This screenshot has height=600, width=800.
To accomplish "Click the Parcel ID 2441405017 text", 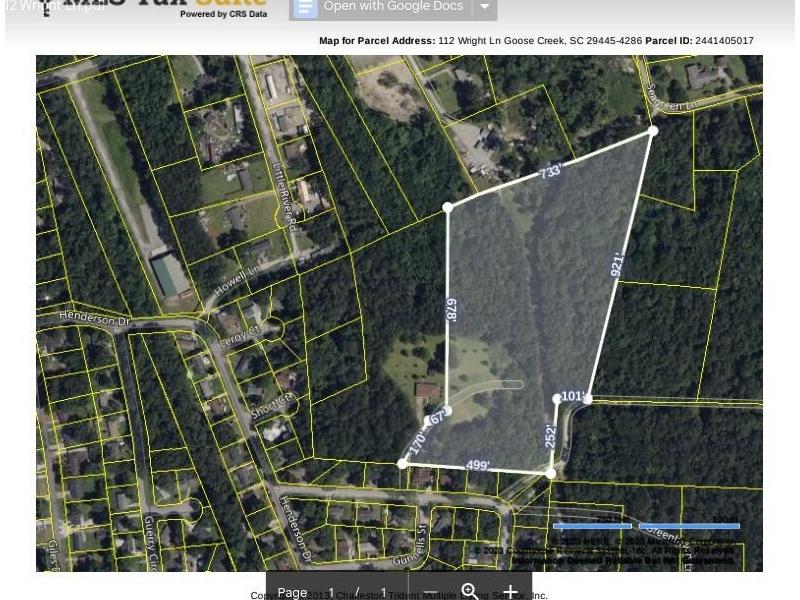I will click(699, 41).
